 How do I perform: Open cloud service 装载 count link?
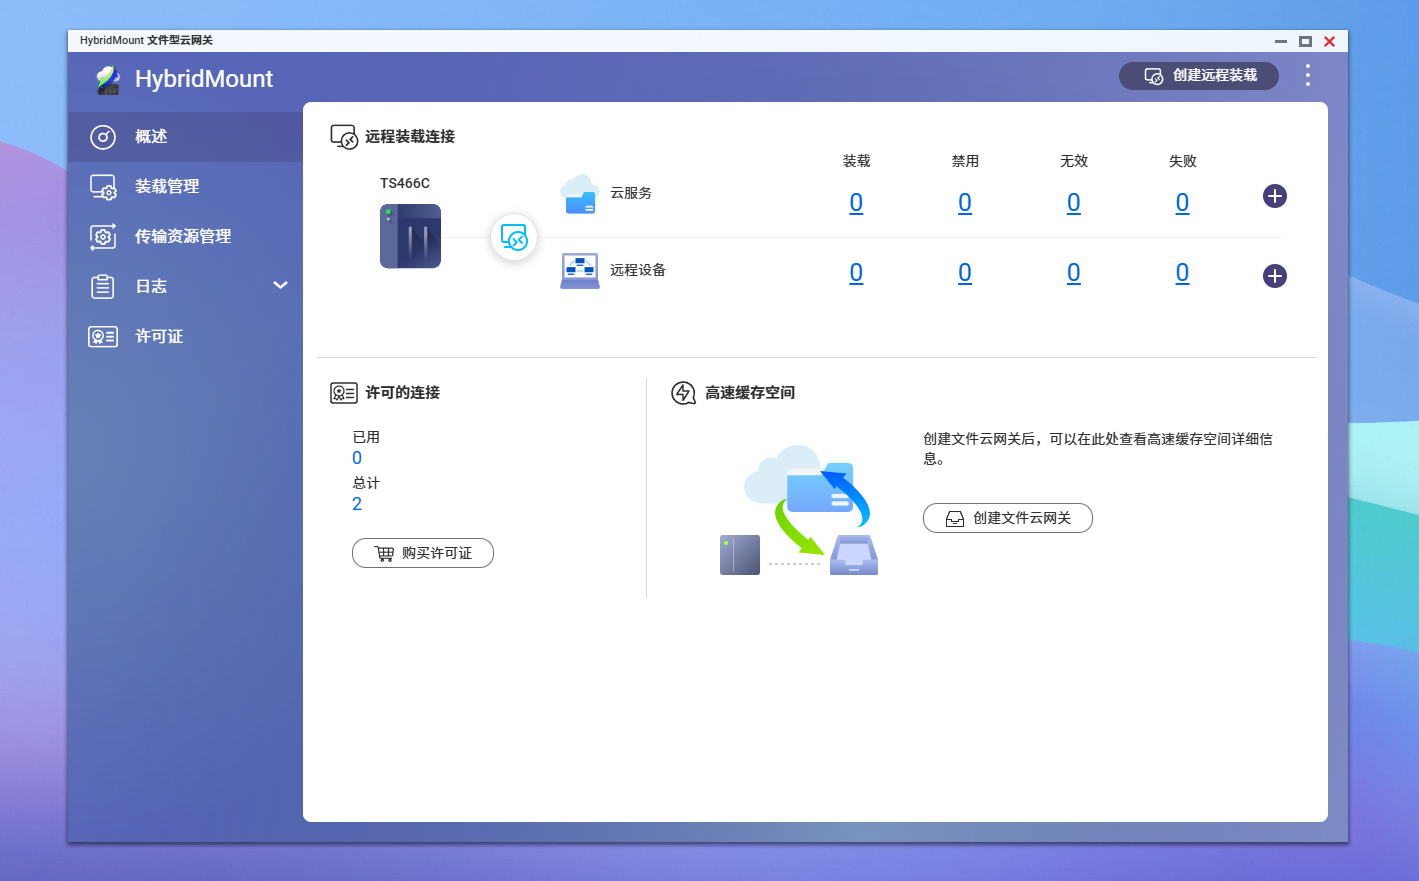(x=856, y=203)
